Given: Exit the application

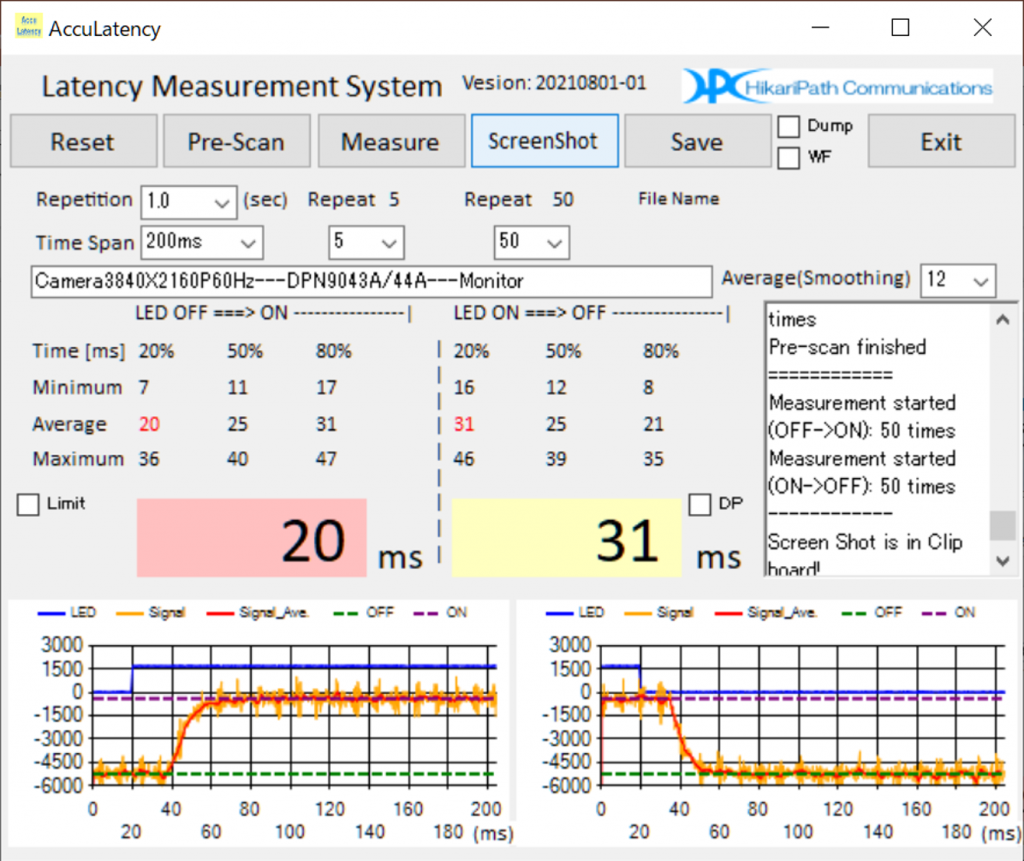Looking at the screenshot, I should 940,141.
